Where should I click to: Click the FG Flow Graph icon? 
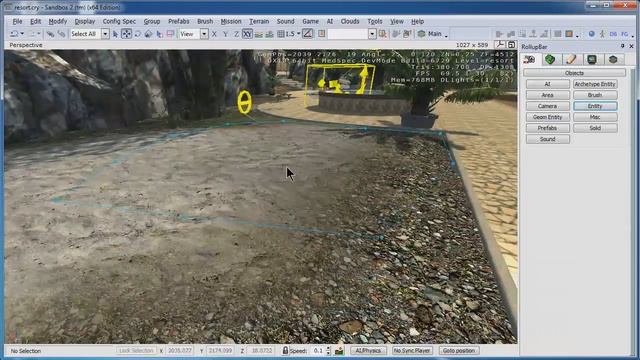coord(624,34)
